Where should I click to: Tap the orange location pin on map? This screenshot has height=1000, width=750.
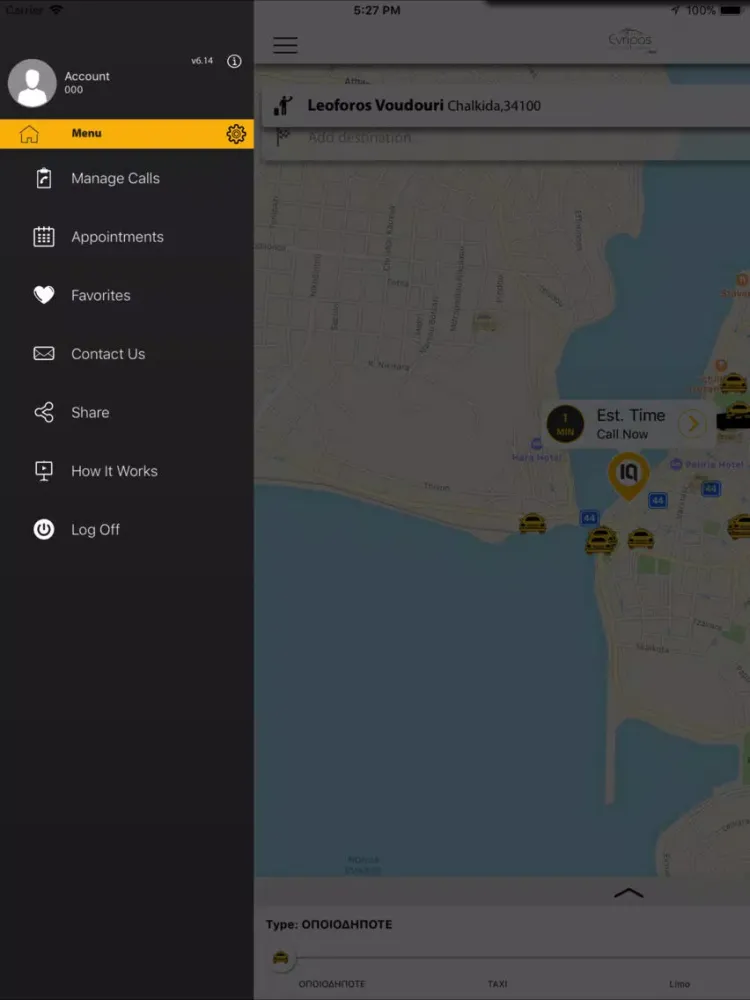tap(628, 476)
